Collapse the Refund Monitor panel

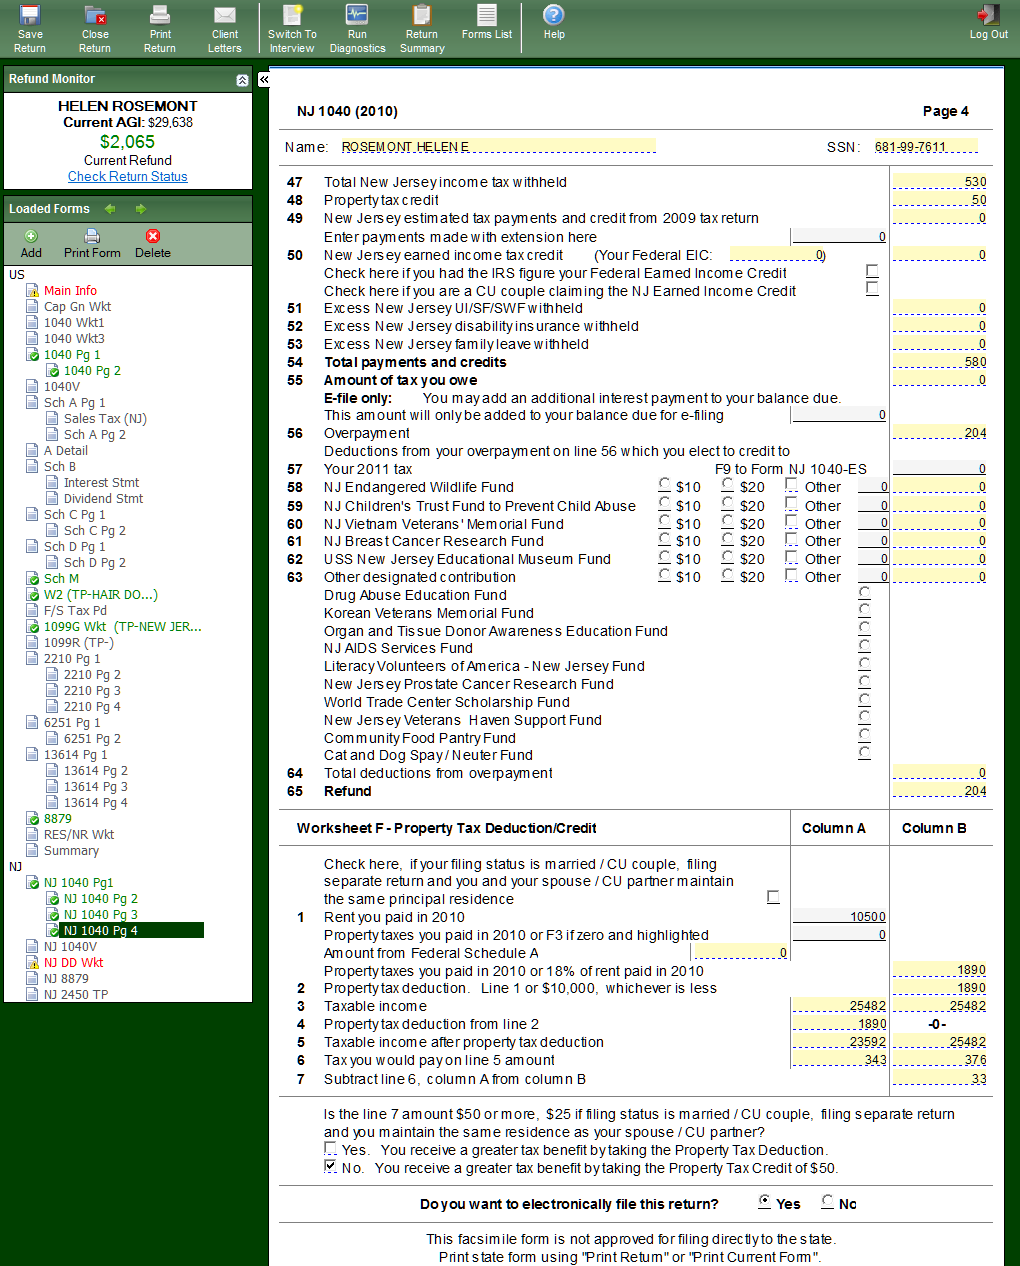pos(242,80)
